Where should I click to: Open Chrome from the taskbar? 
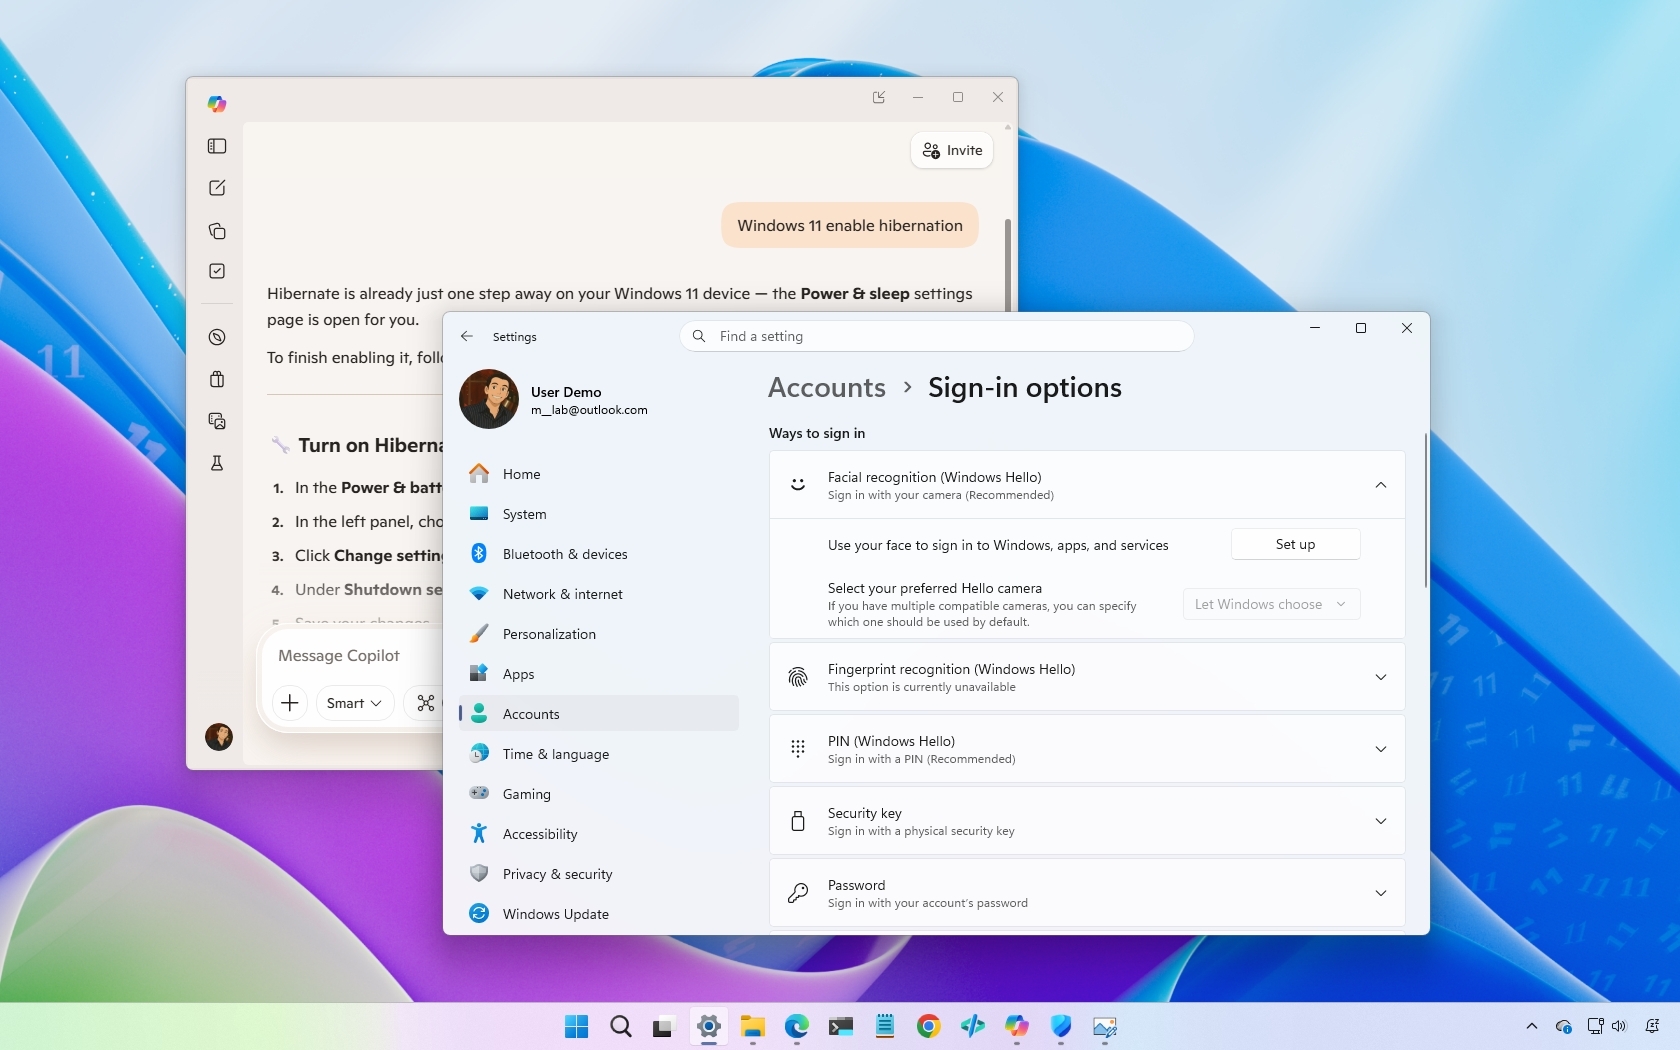pyautogui.click(x=928, y=1027)
